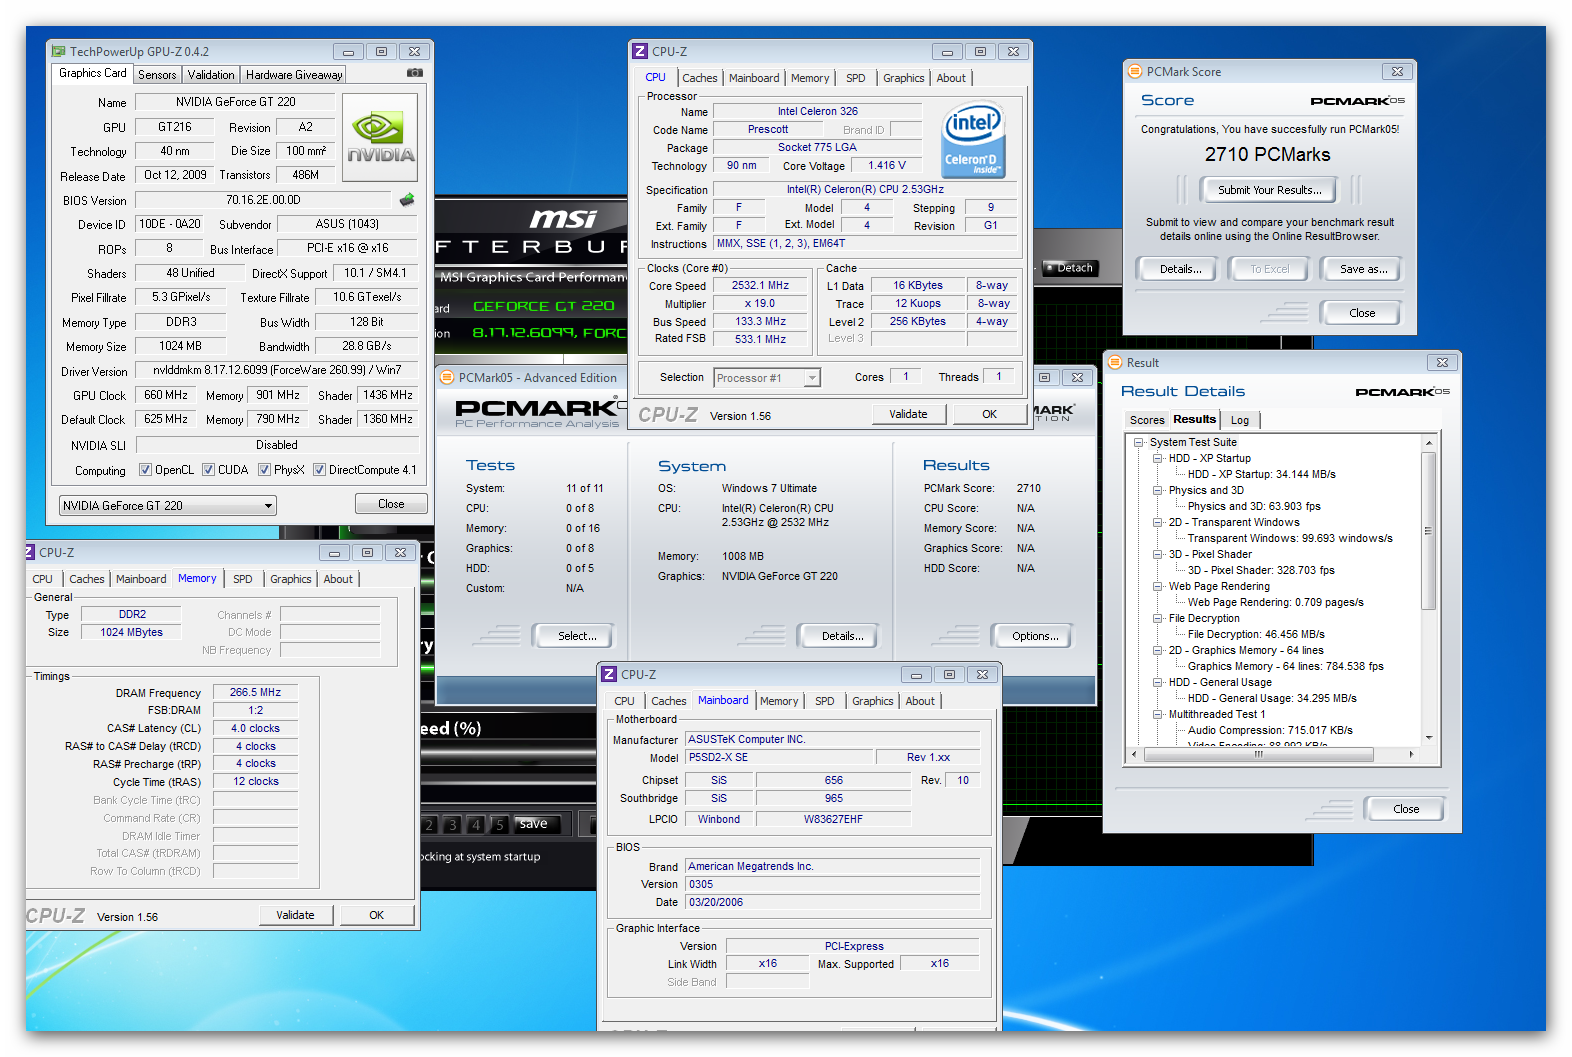
Task: Click the Detach button in Afterburner
Action: tap(1070, 268)
